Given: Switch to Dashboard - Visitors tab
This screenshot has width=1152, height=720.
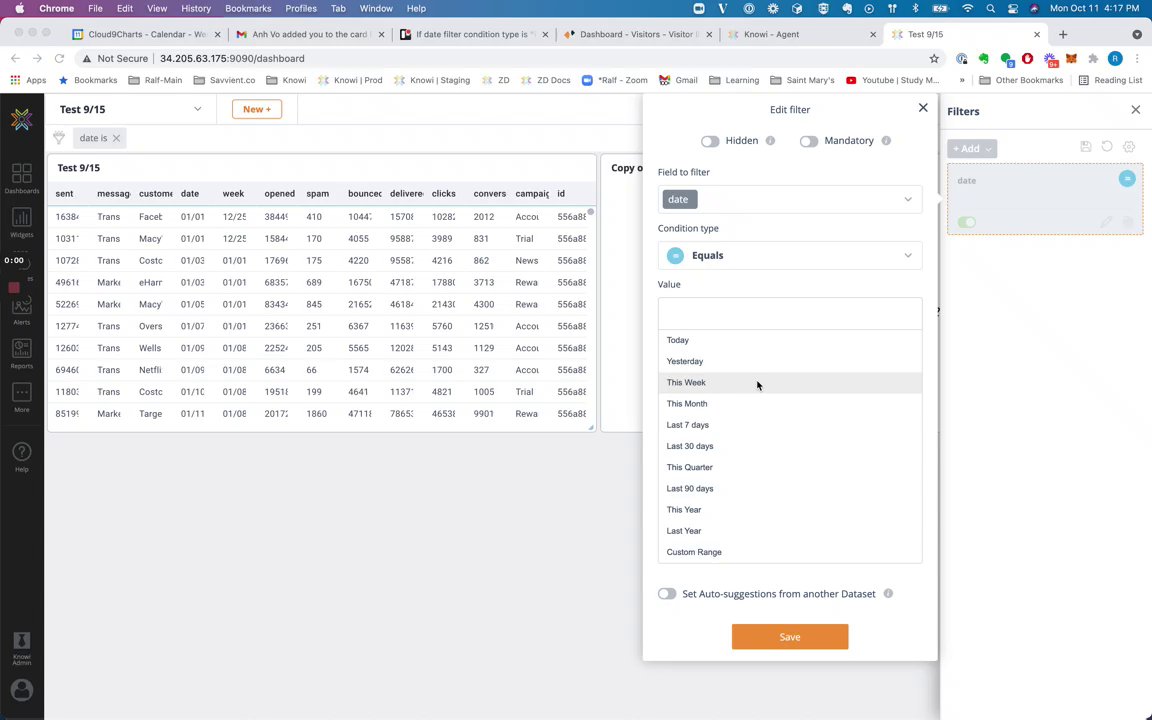Looking at the screenshot, I should (636, 35).
